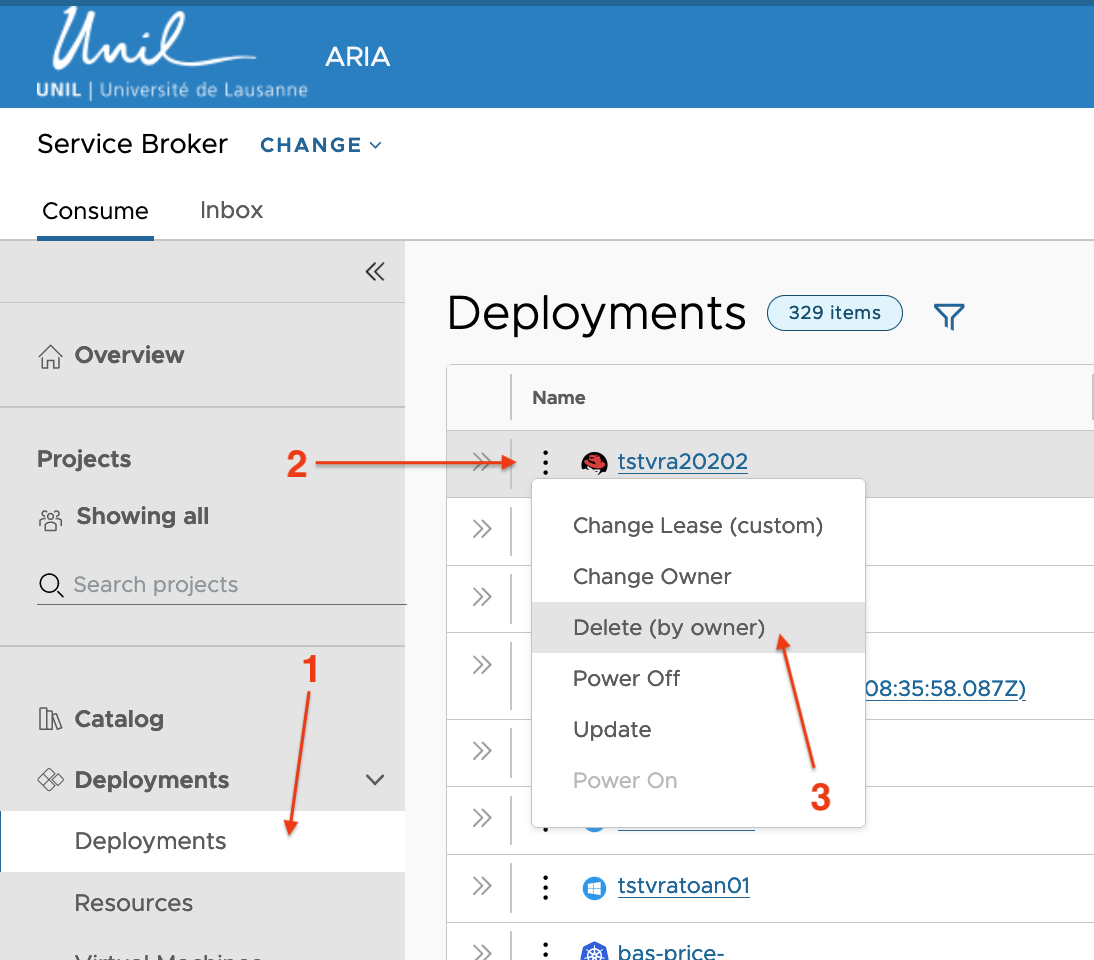1094x960 pixels.
Task: Select Power Off in context menu
Action: point(626,679)
